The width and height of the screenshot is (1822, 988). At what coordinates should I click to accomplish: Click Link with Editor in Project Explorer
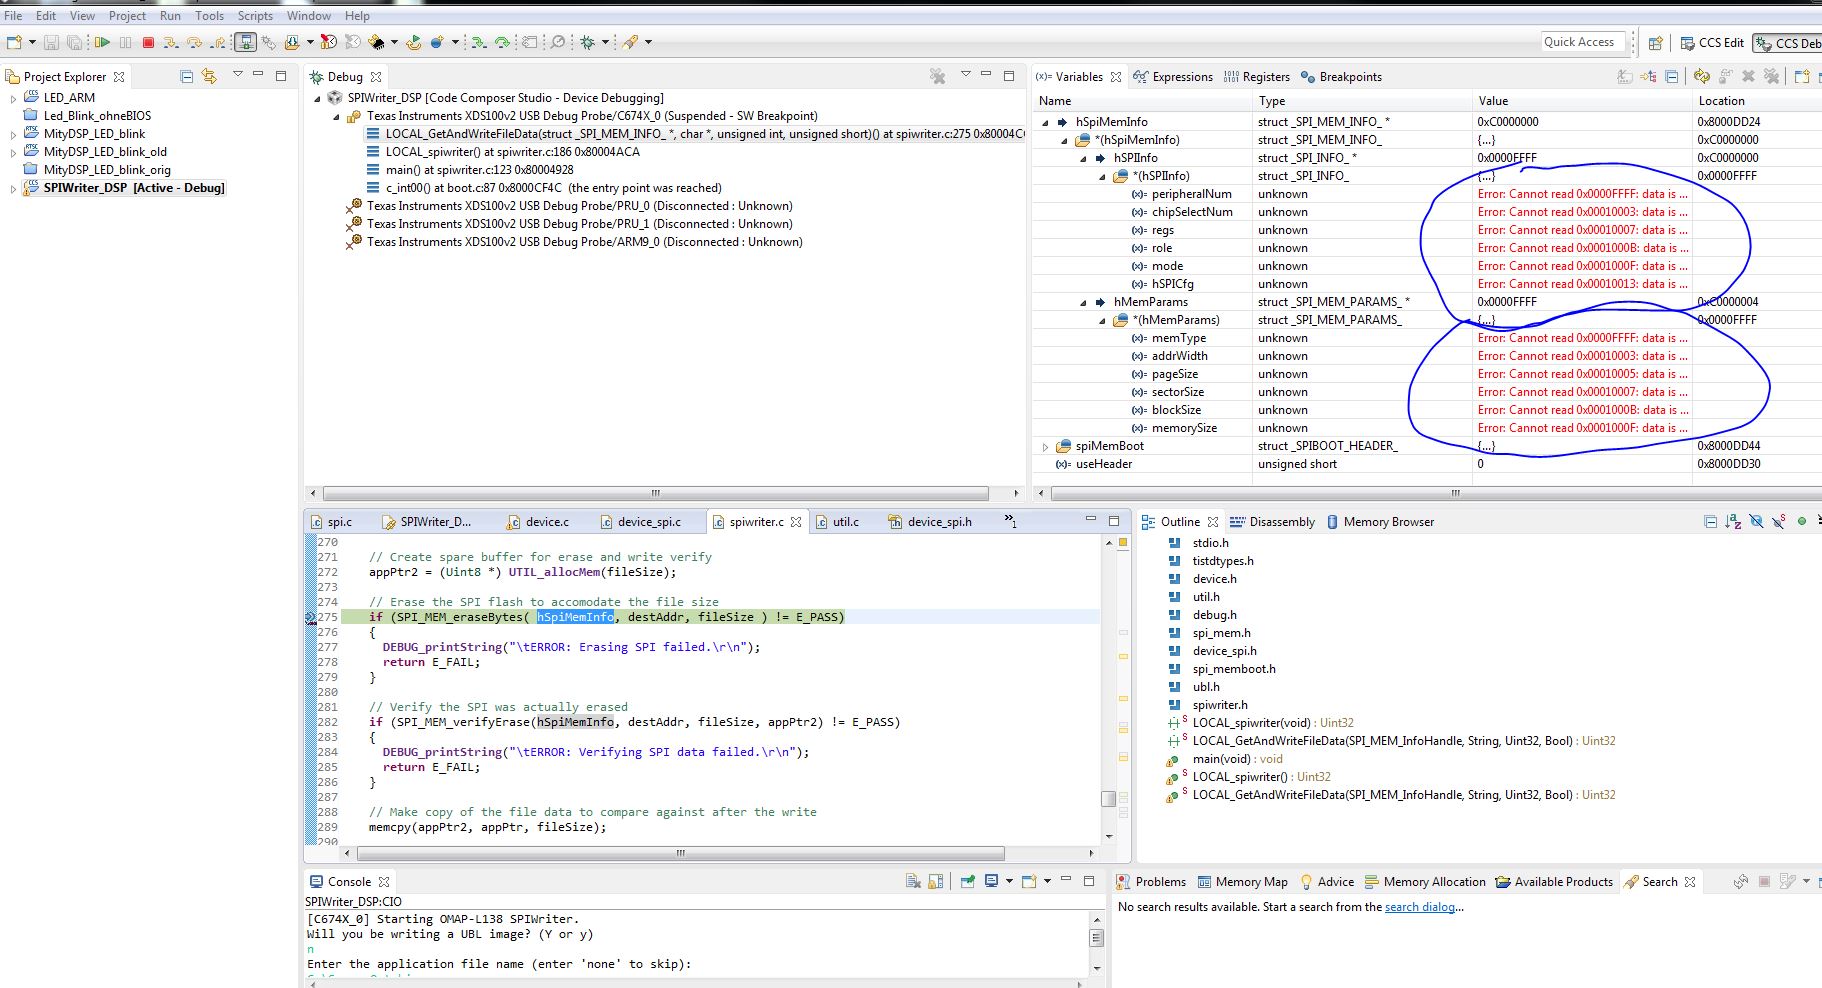coord(209,76)
